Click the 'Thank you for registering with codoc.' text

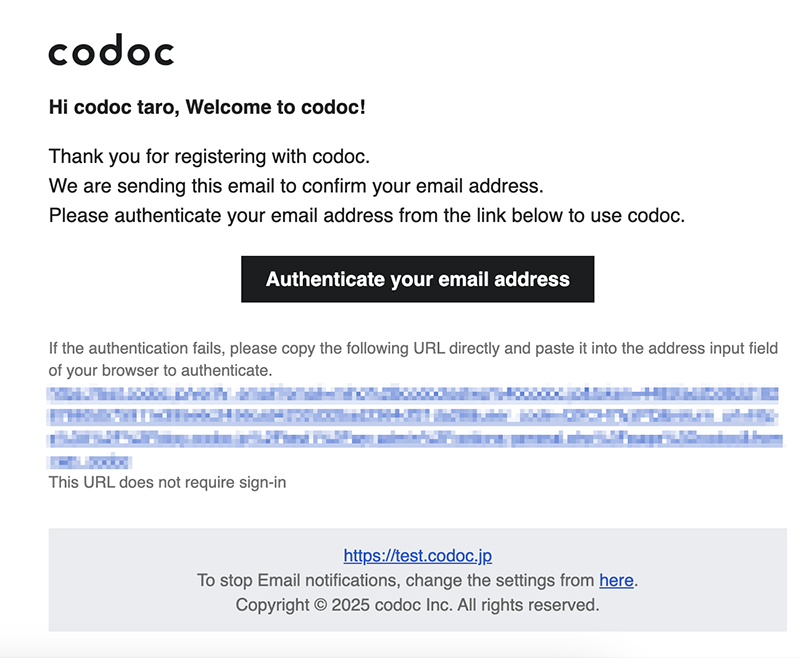coord(209,157)
